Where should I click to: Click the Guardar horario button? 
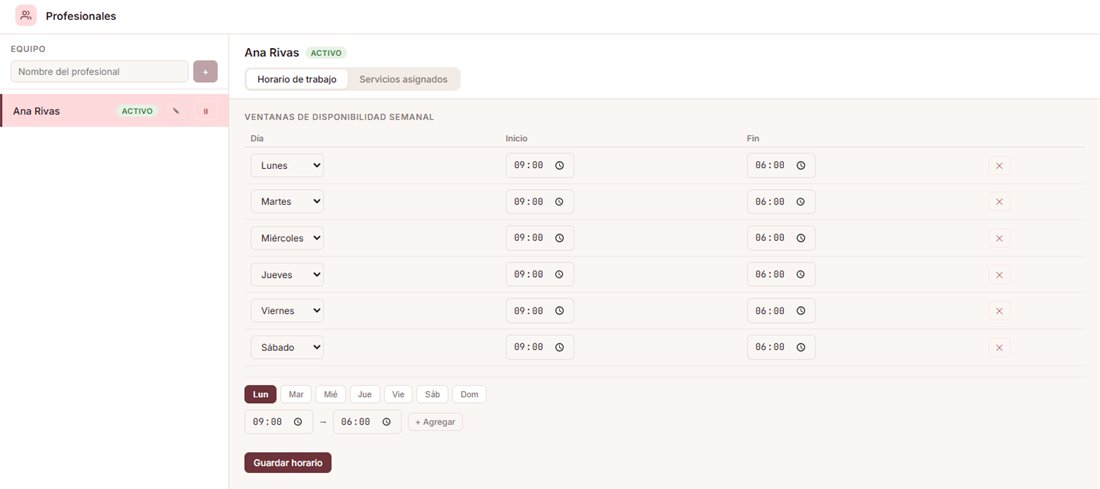tap(288, 463)
